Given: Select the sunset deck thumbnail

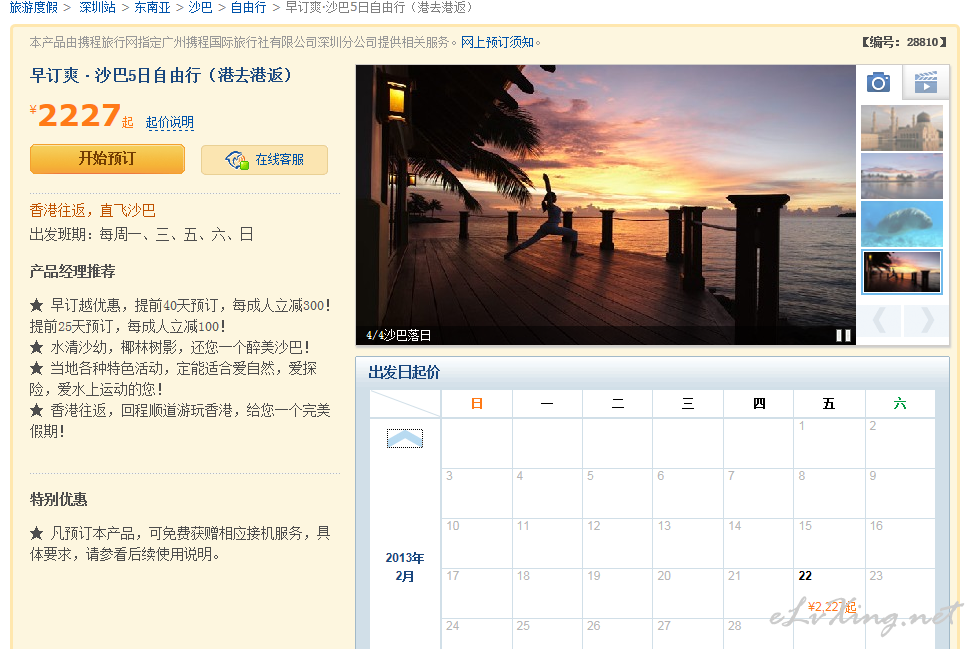Looking at the screenshot, I should [x=901, y=271].
